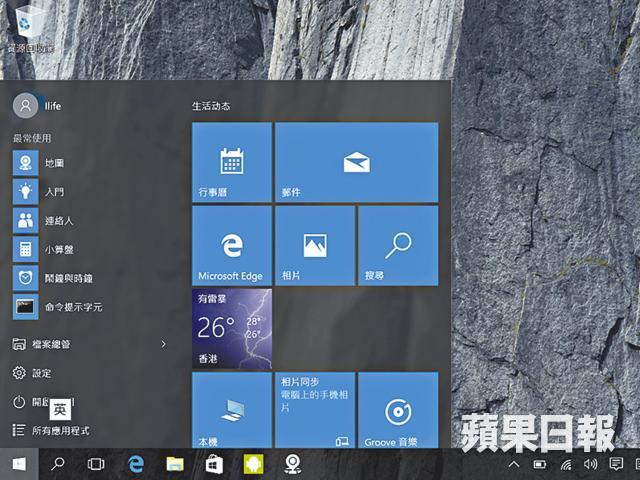The width and height of the screenshot is (640, 480).
Task: Open the Store from the taskbar
Action: coord(214,464)
